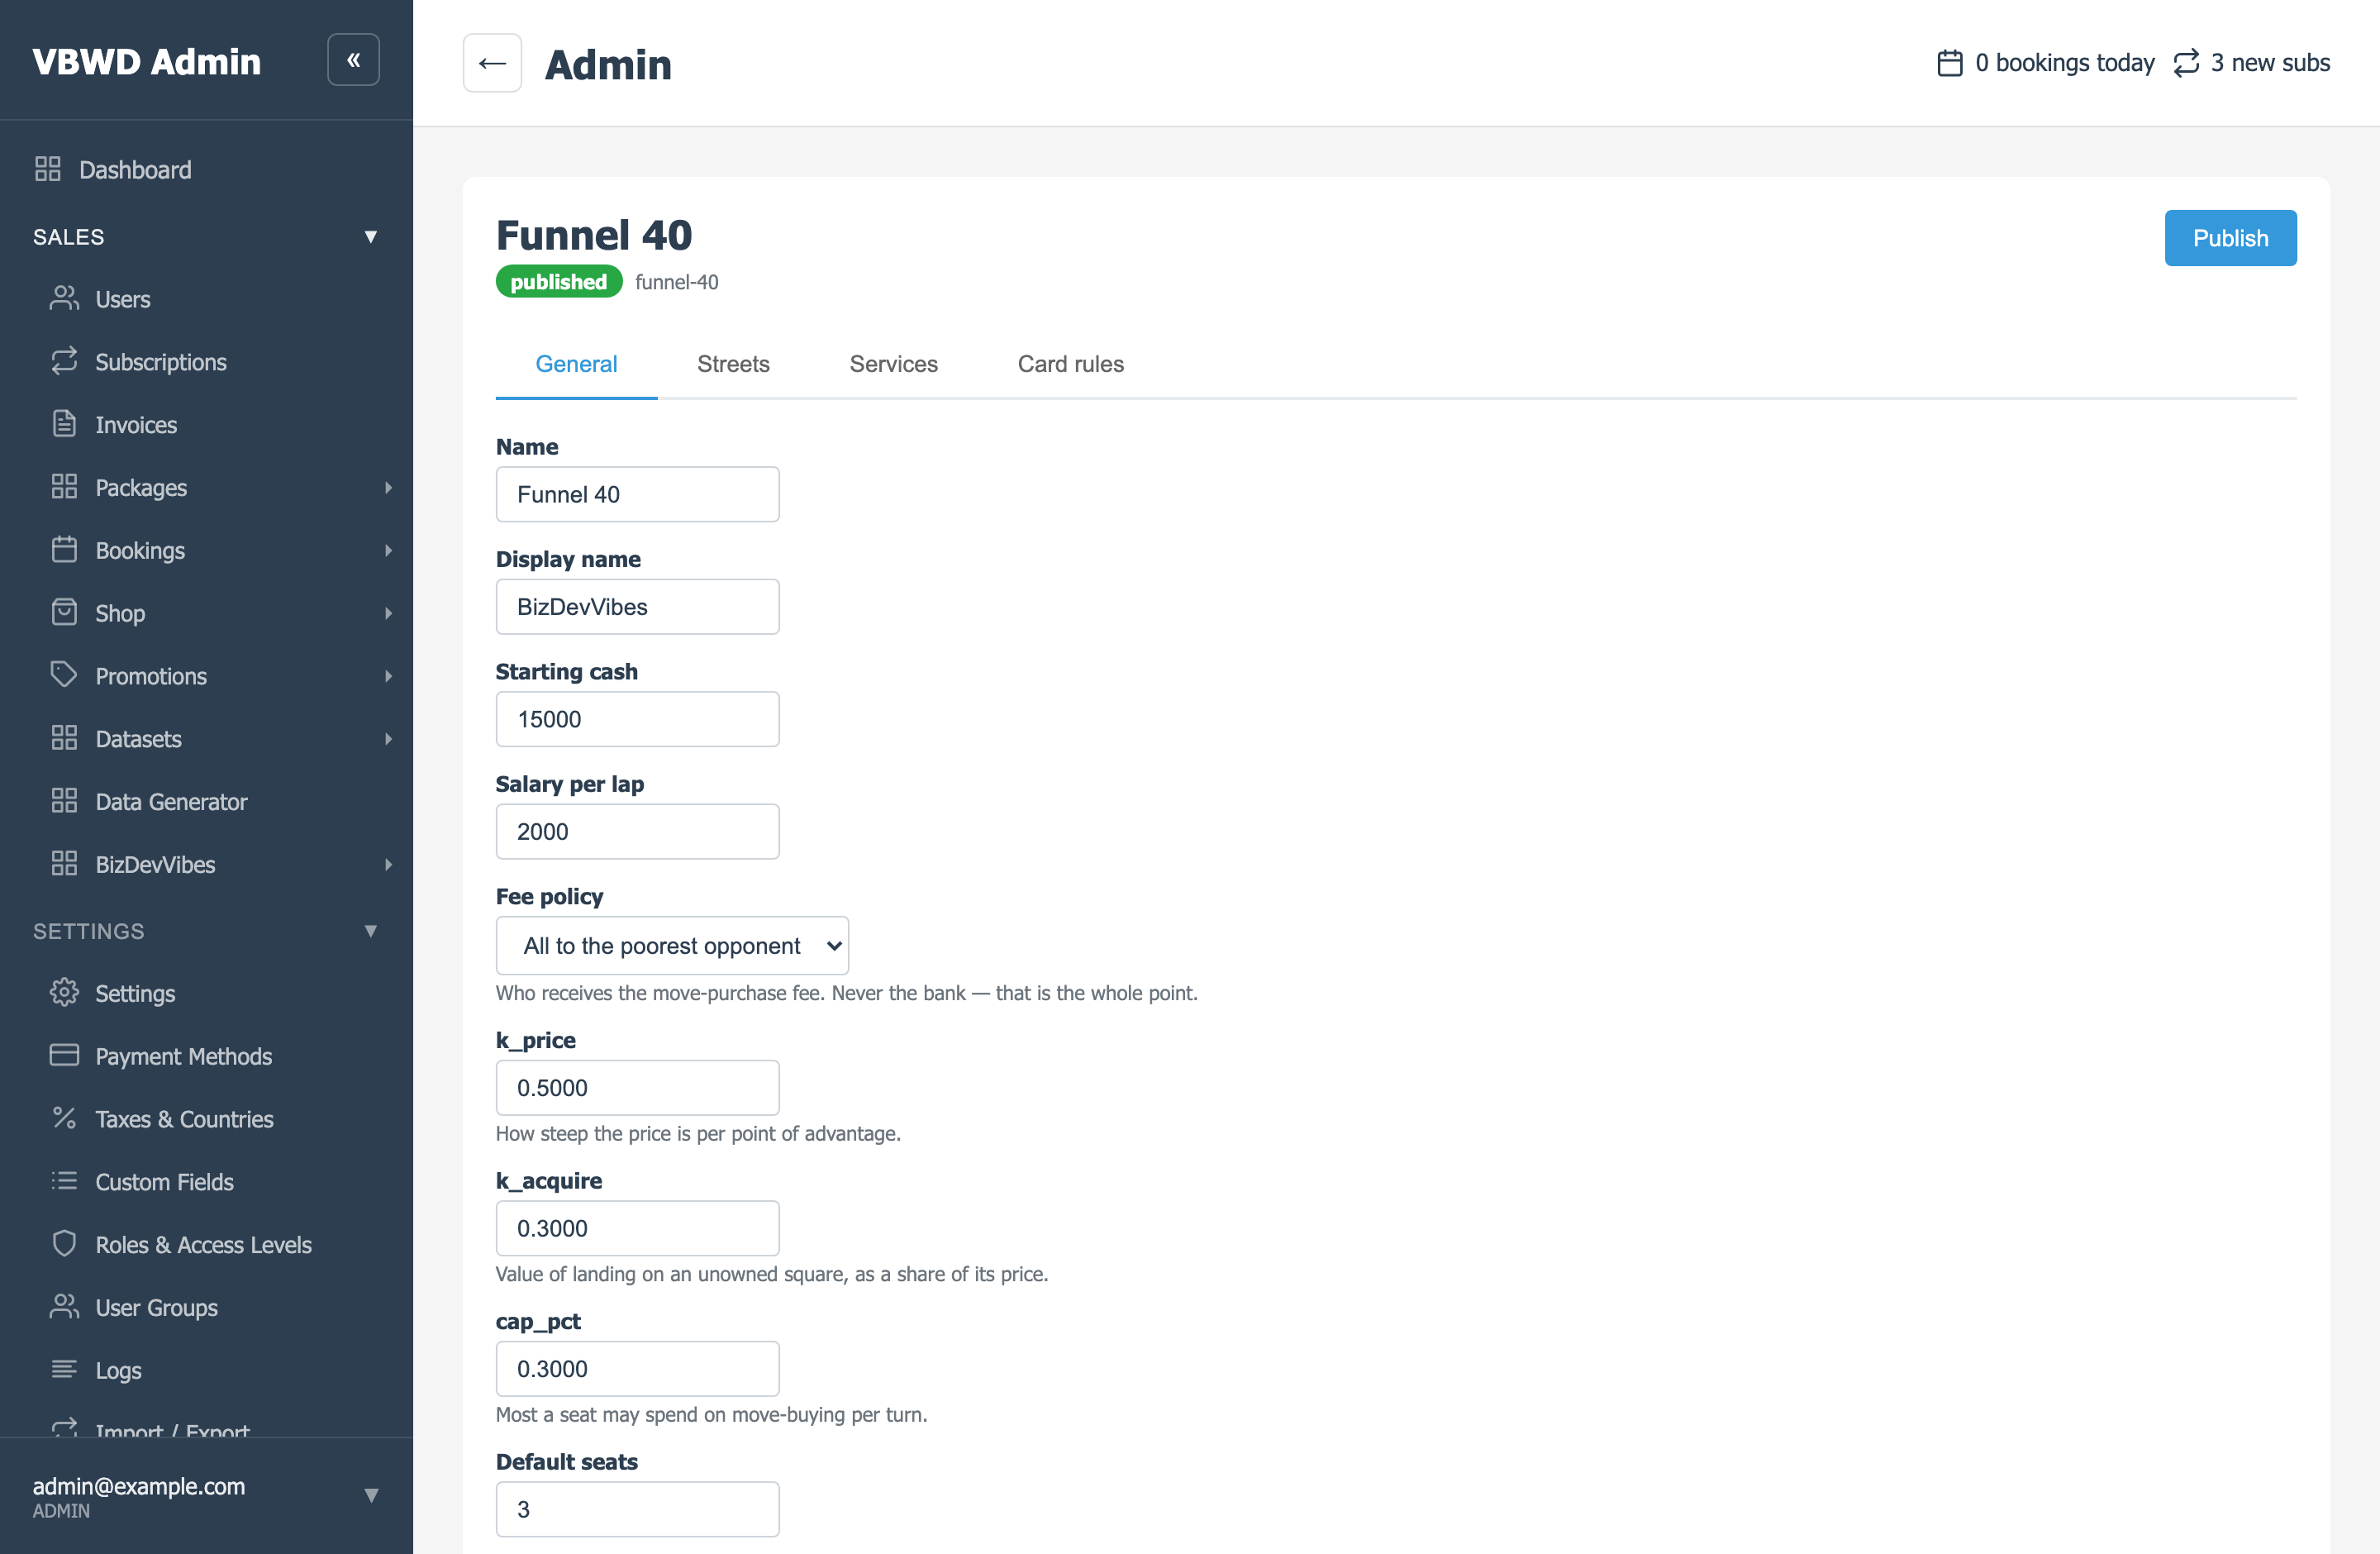Click the Dashboard grid icon

point(48,169)
